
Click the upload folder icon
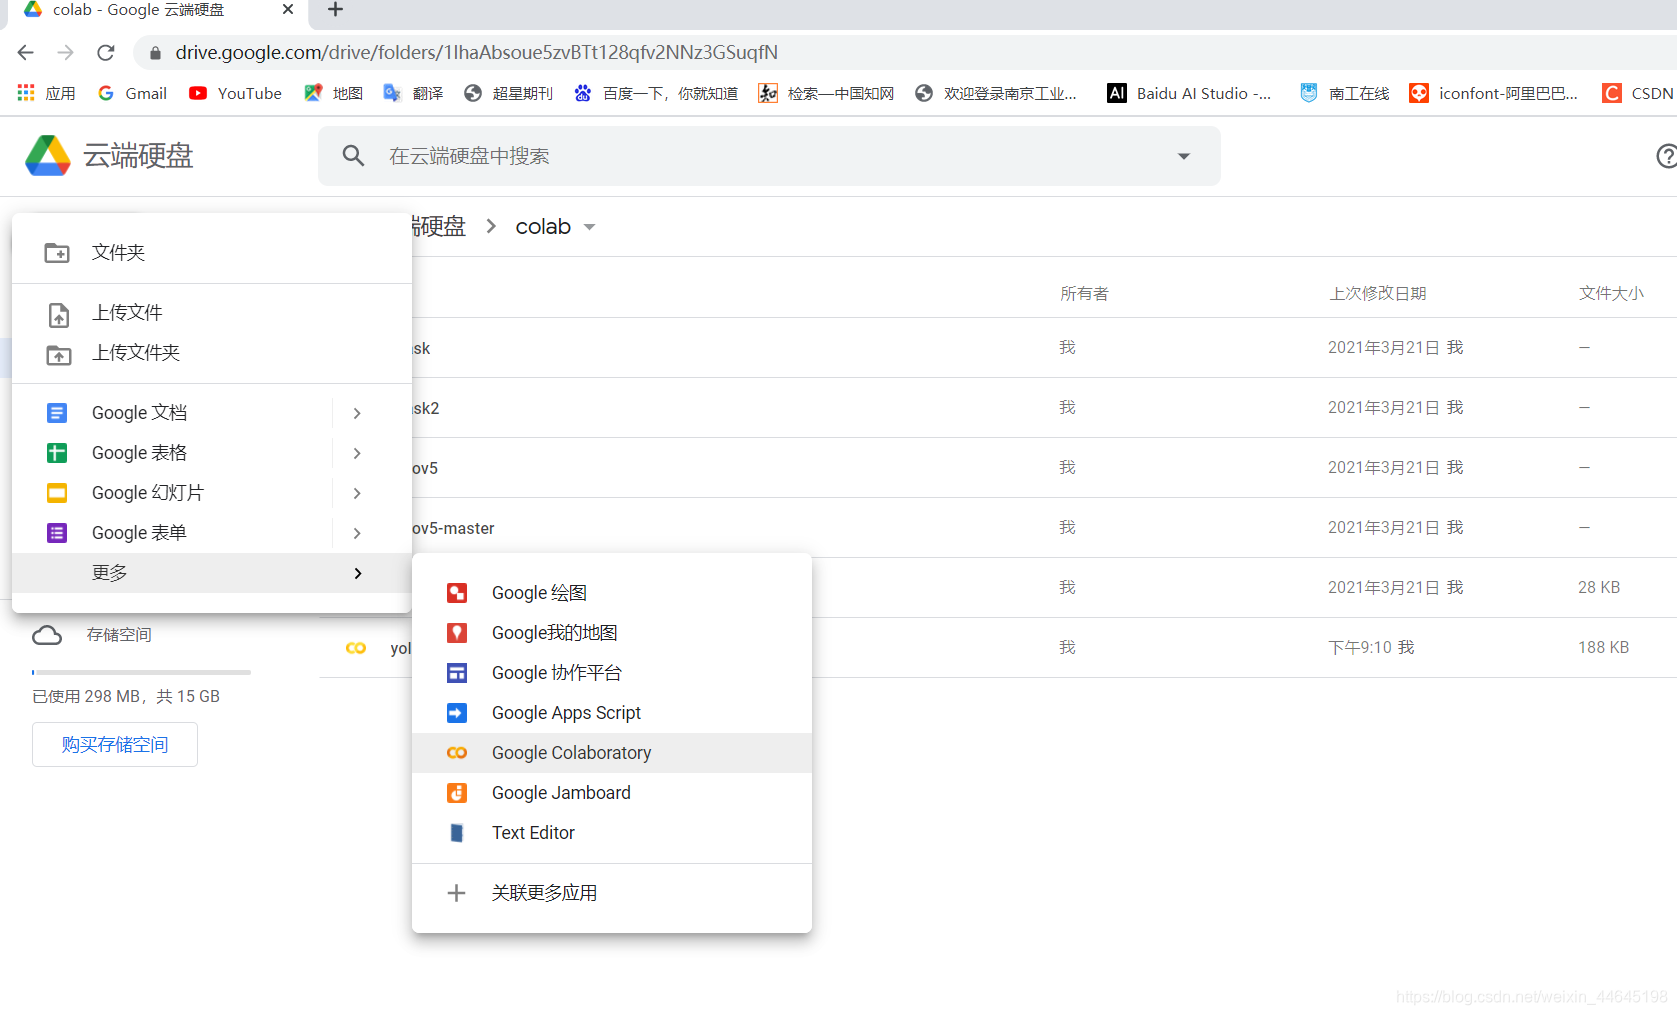click(x=59, y=354)
